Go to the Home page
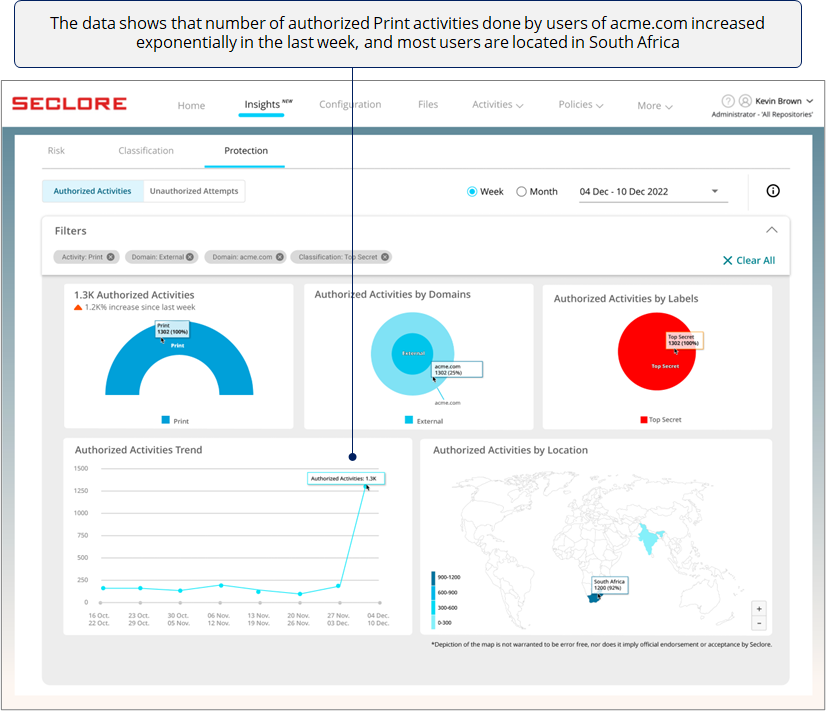 [x=191, y=106]
